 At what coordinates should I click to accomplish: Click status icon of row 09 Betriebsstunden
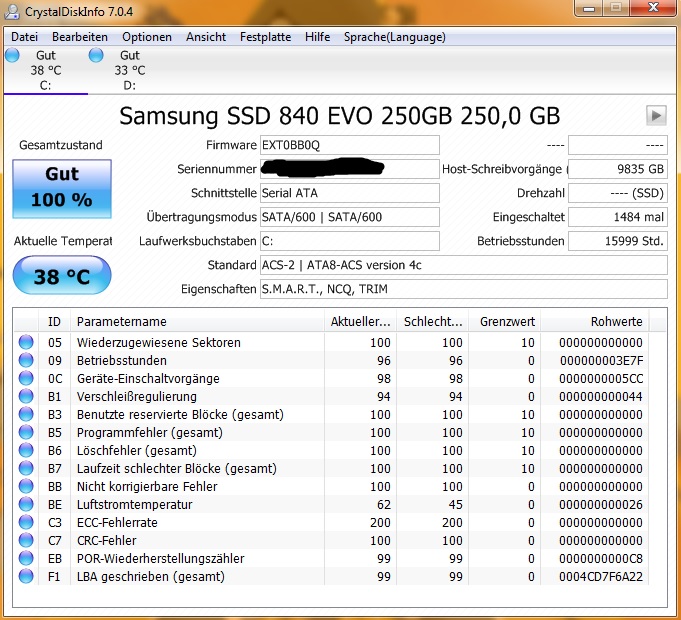(x=26, y=360)
